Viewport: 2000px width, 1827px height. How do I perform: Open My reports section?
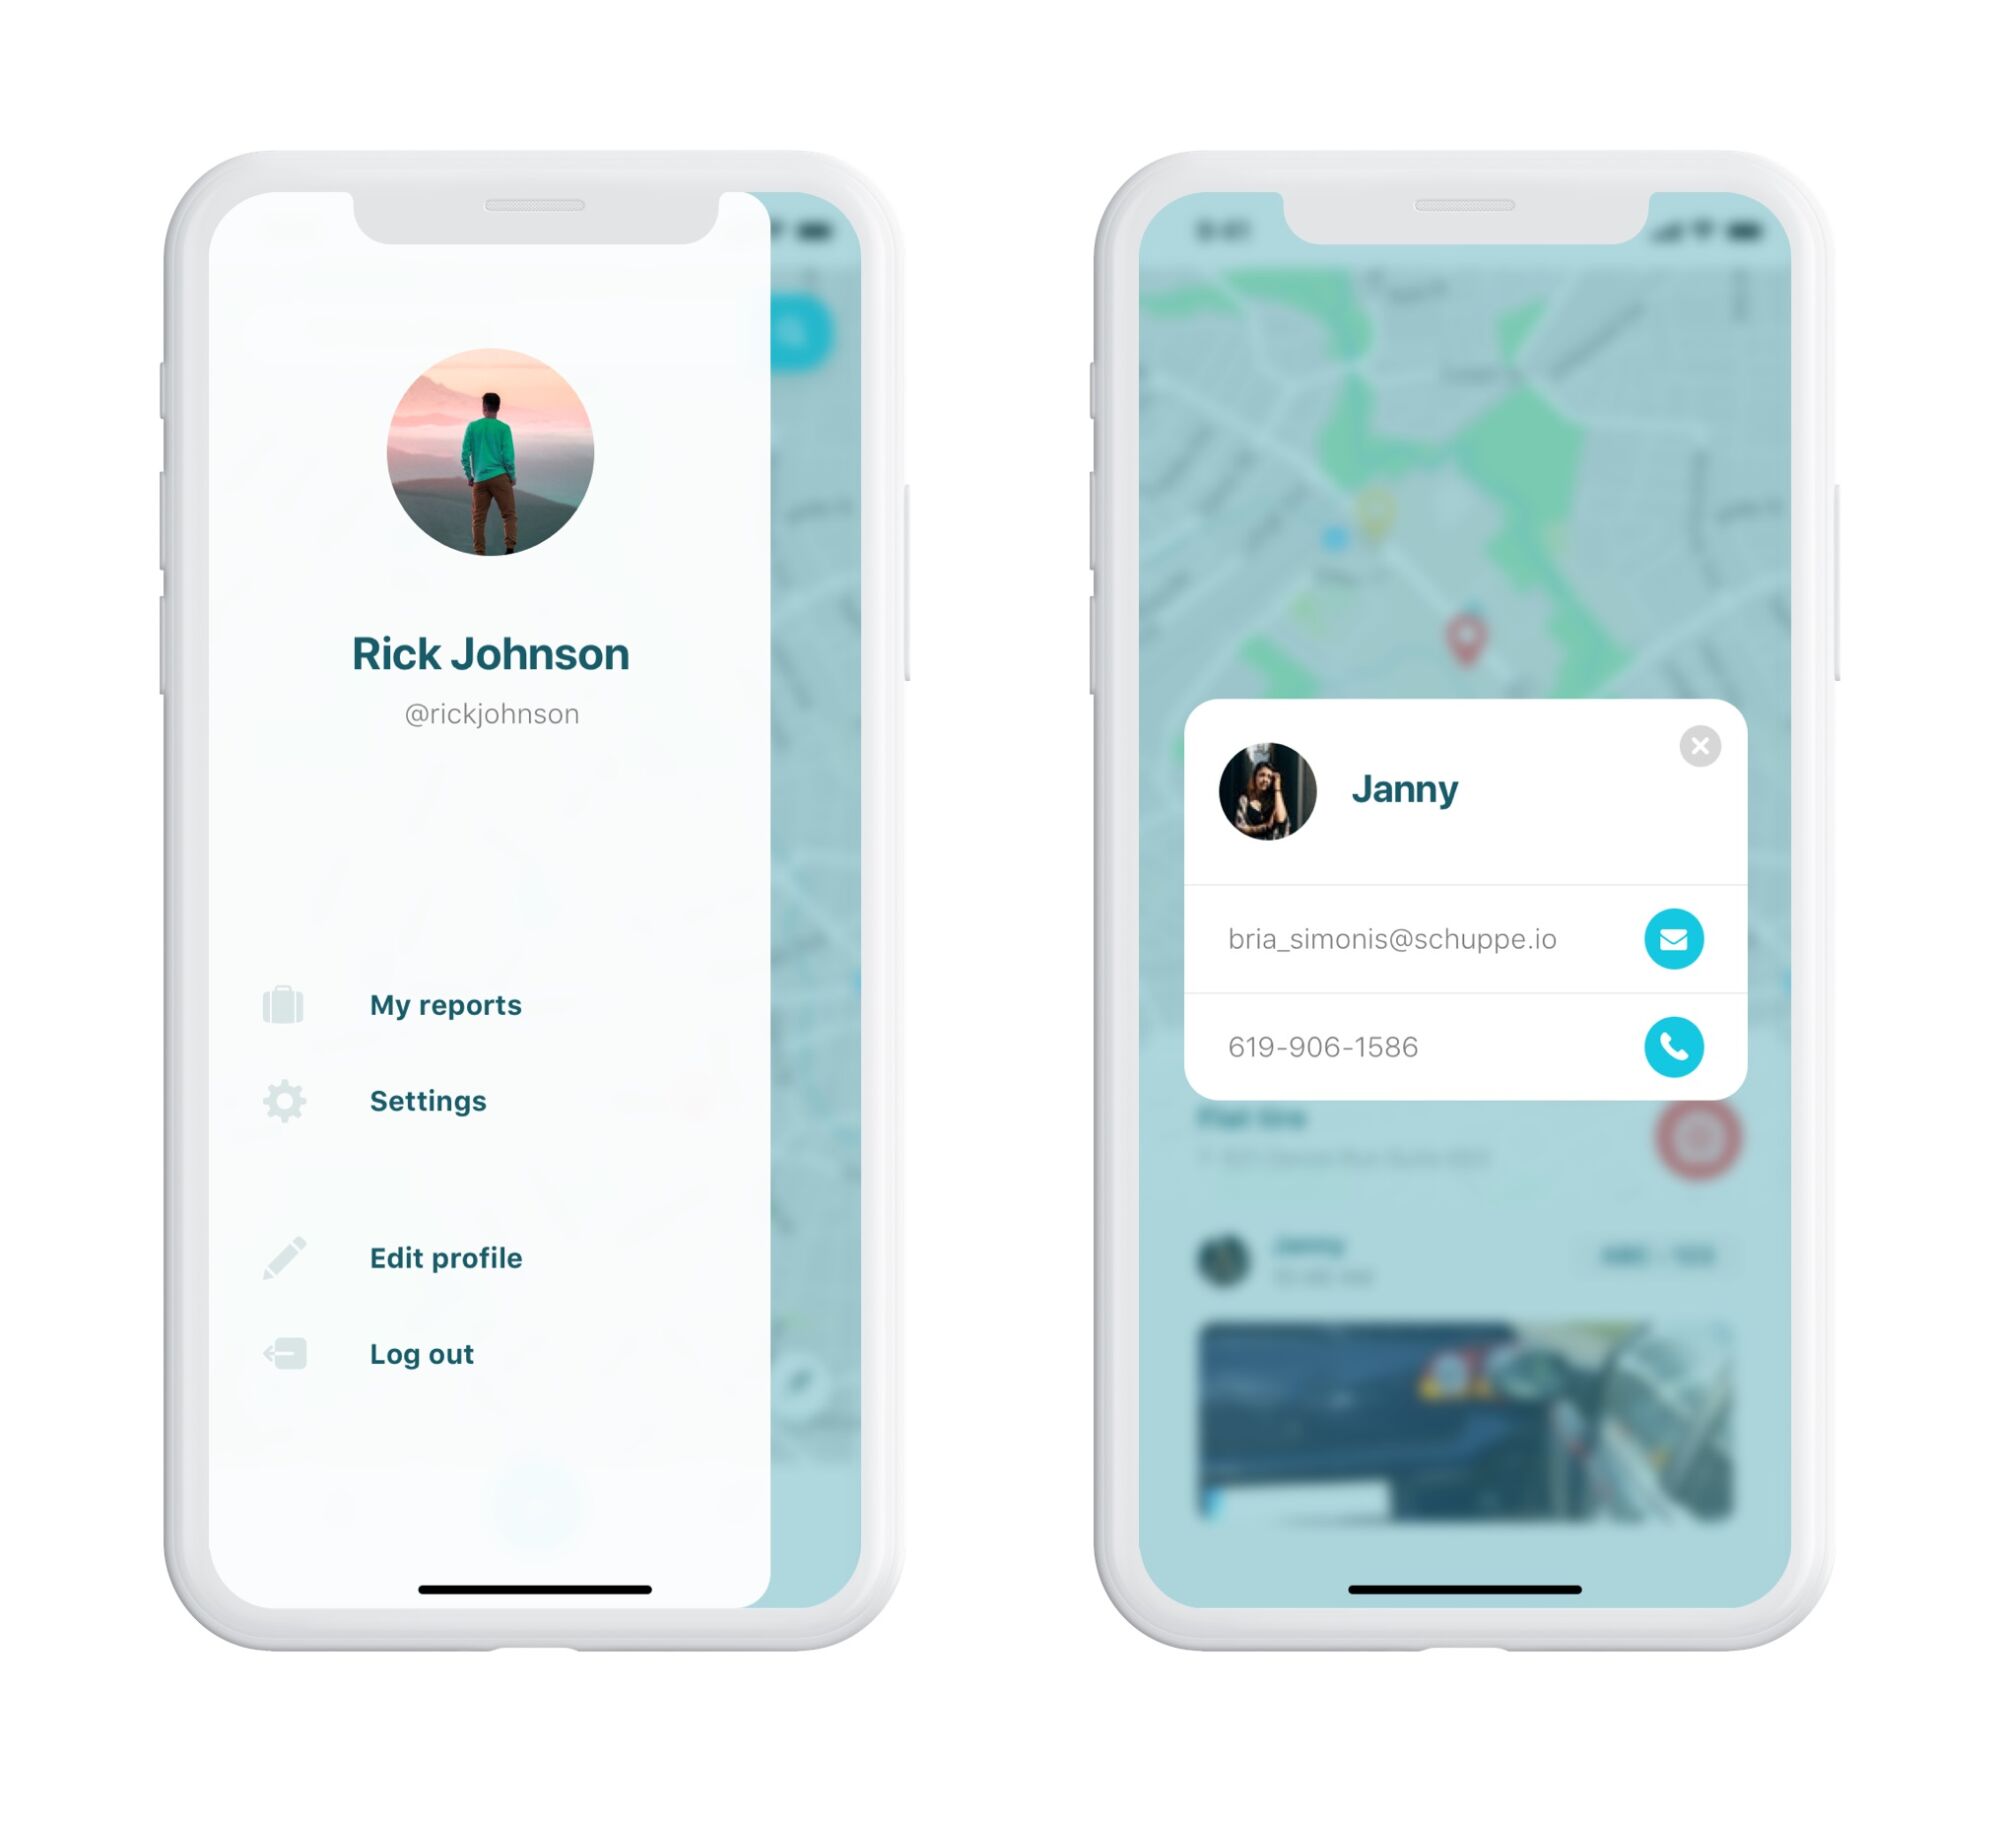444,1003
